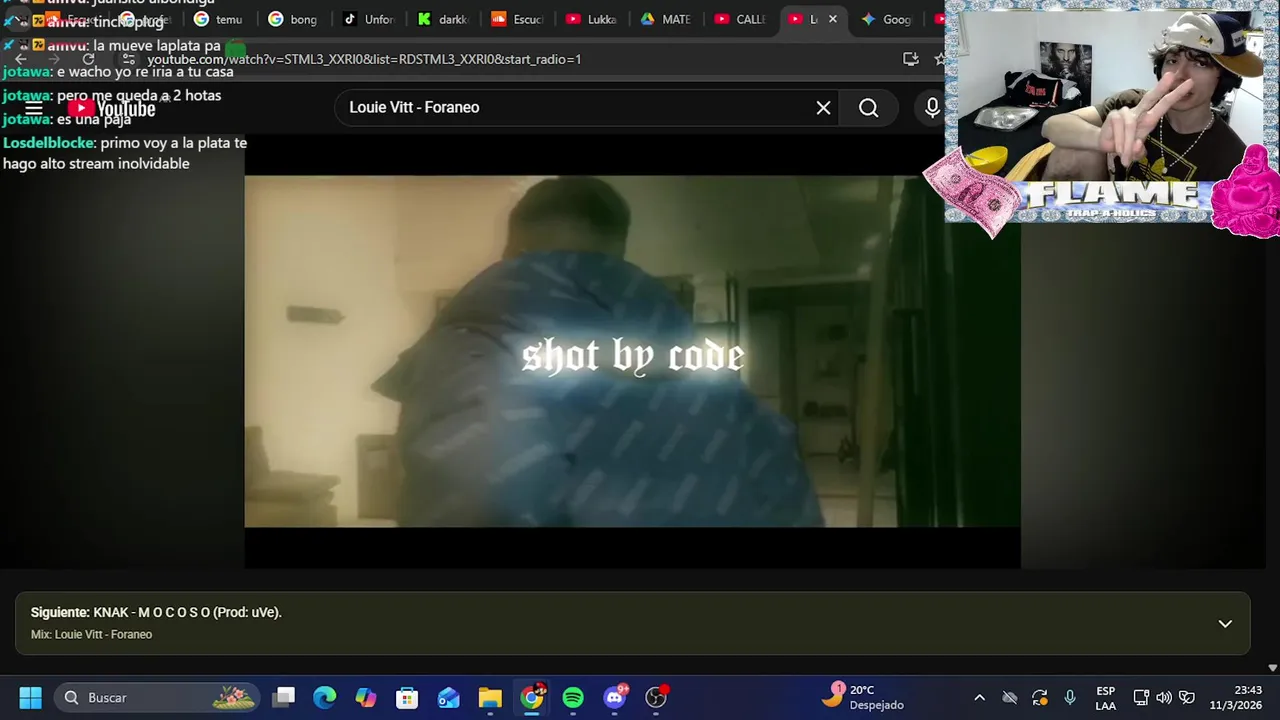Image resolution: width=1280 pixels, height=720 pixels.
Task: Go back to previous browser page
Action: point(20,59)
